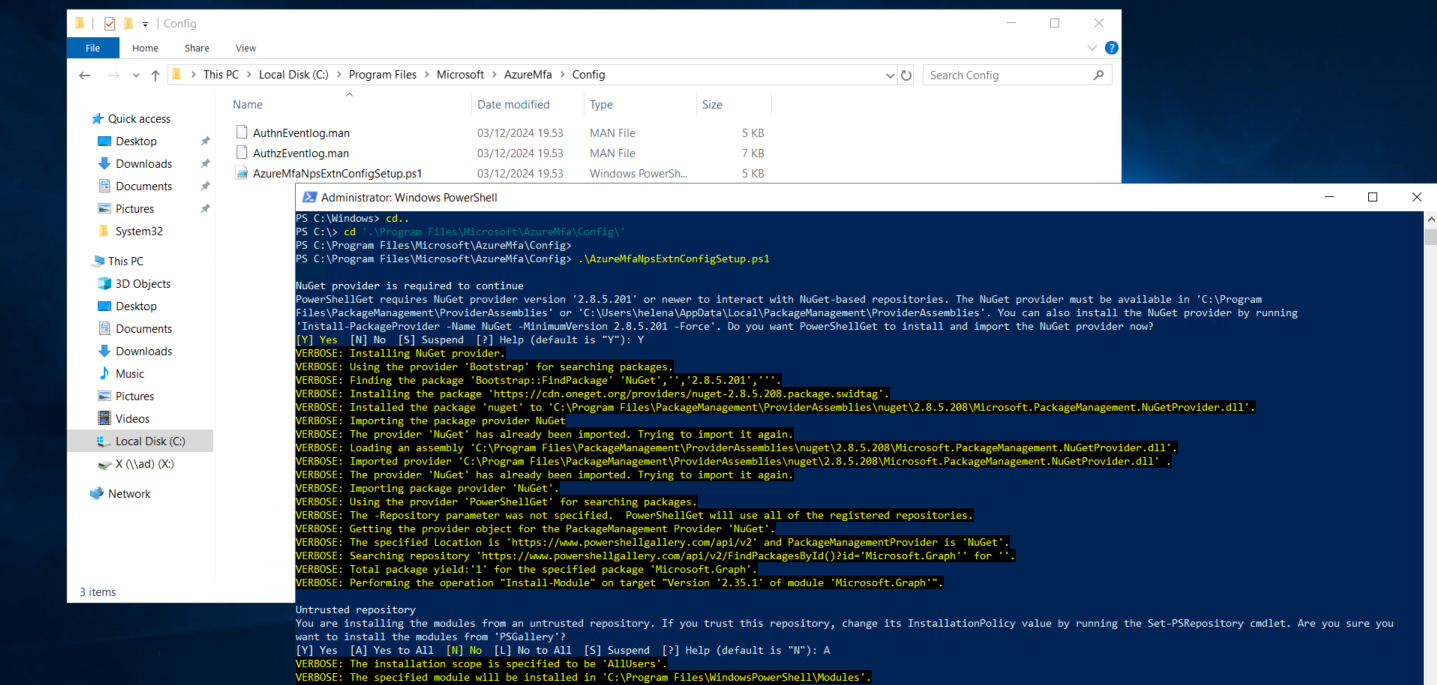
Task: Select Local Disk (C:) in navigation pane
Action: tap(149, 441)
